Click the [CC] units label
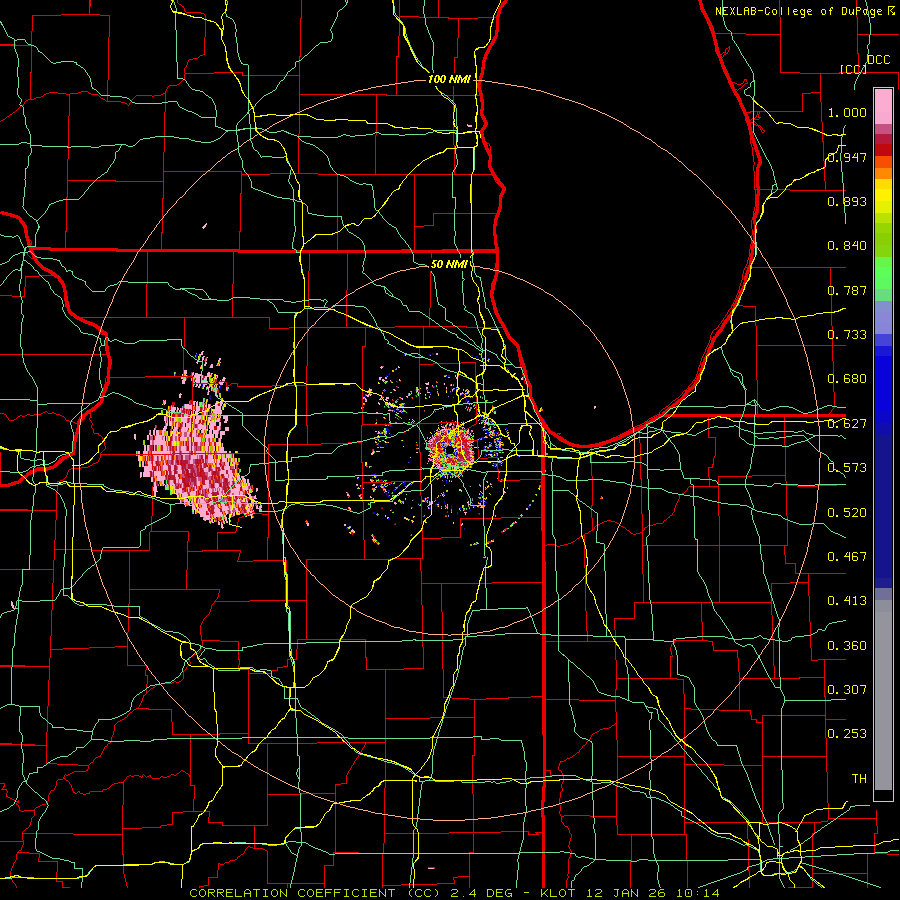This screenshot has height=900, width=900. click(853, 69)
